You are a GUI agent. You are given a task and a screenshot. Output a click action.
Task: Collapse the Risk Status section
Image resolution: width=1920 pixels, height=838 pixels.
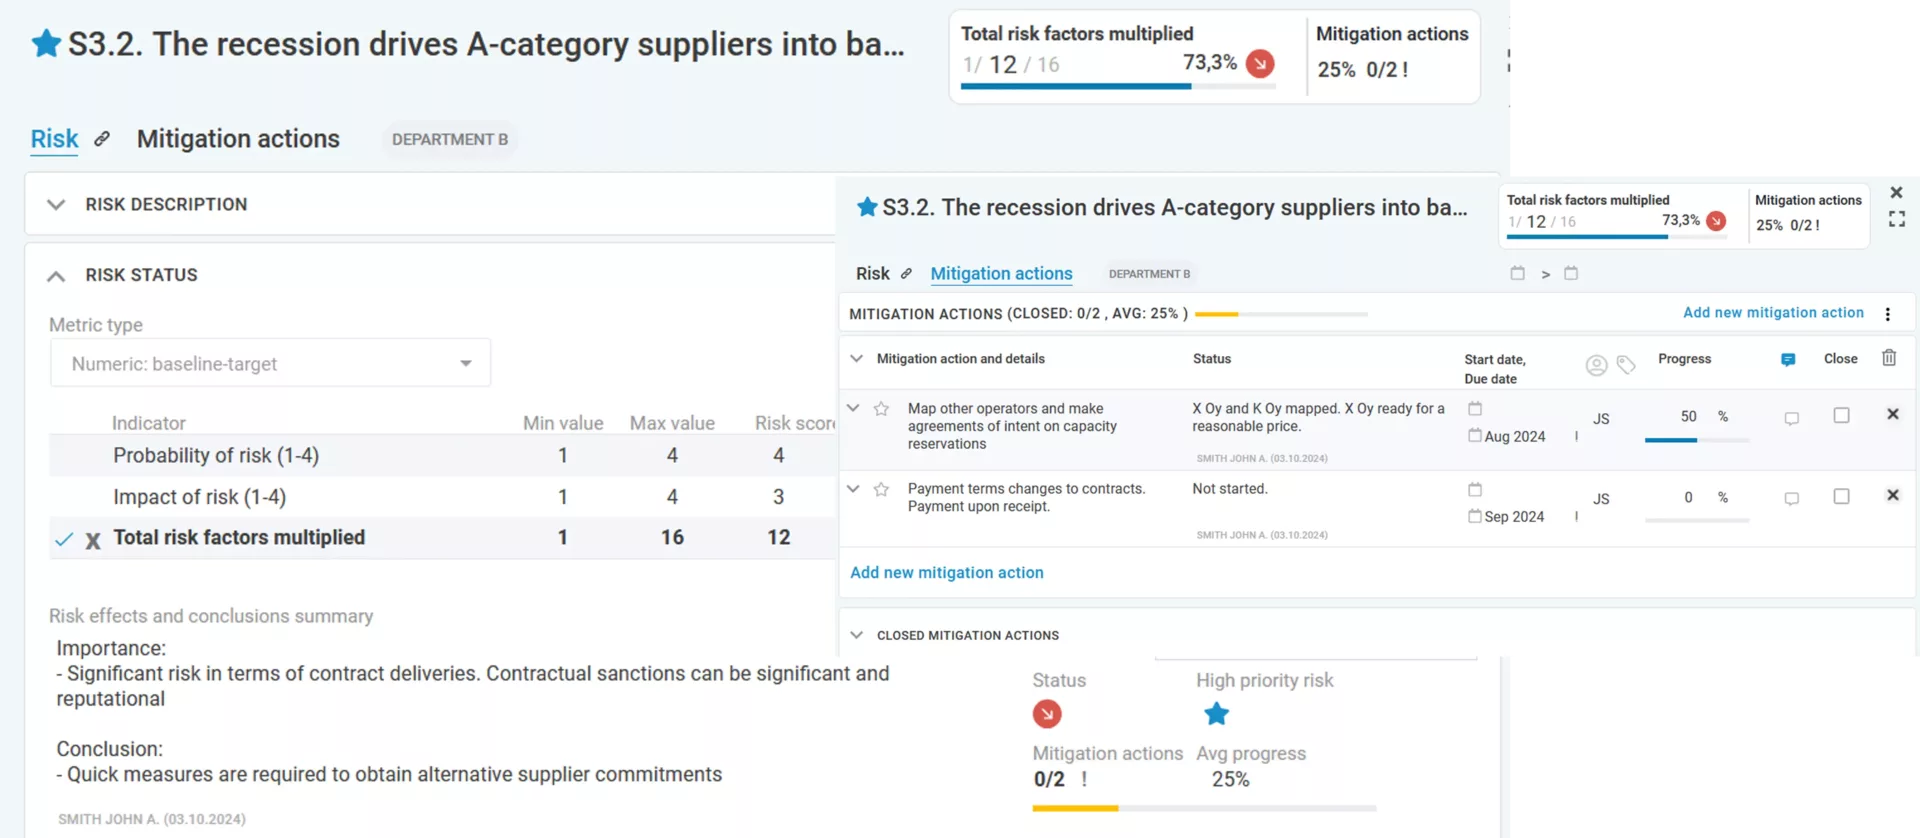(x=56, y=276)
